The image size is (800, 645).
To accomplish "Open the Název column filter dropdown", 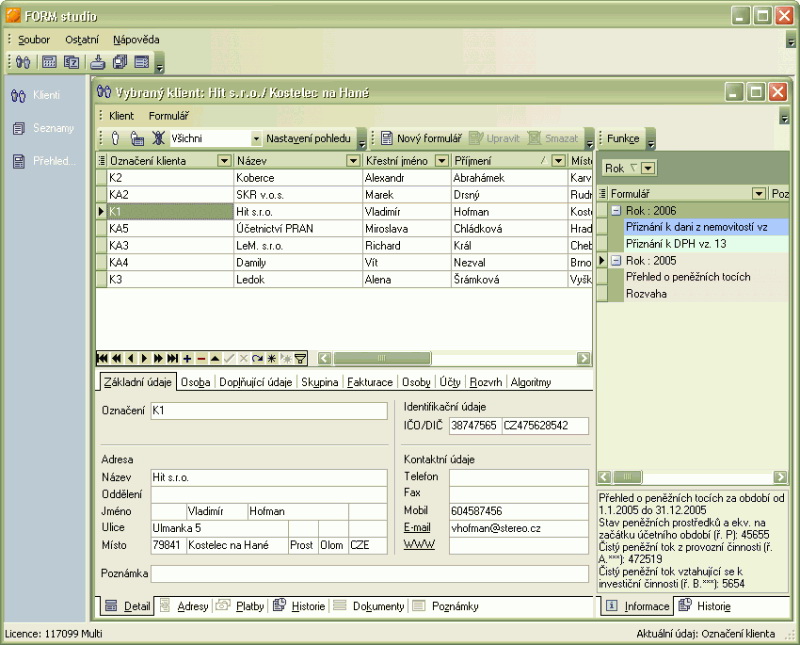I will click(x=352, y=161).
